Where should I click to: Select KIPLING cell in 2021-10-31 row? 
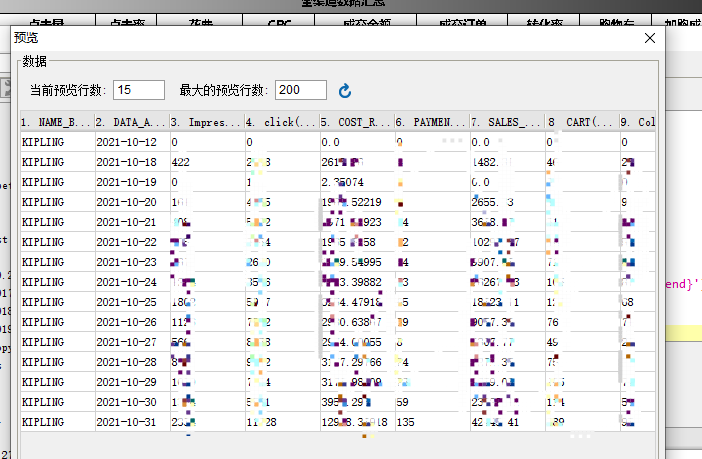(58, 422)
